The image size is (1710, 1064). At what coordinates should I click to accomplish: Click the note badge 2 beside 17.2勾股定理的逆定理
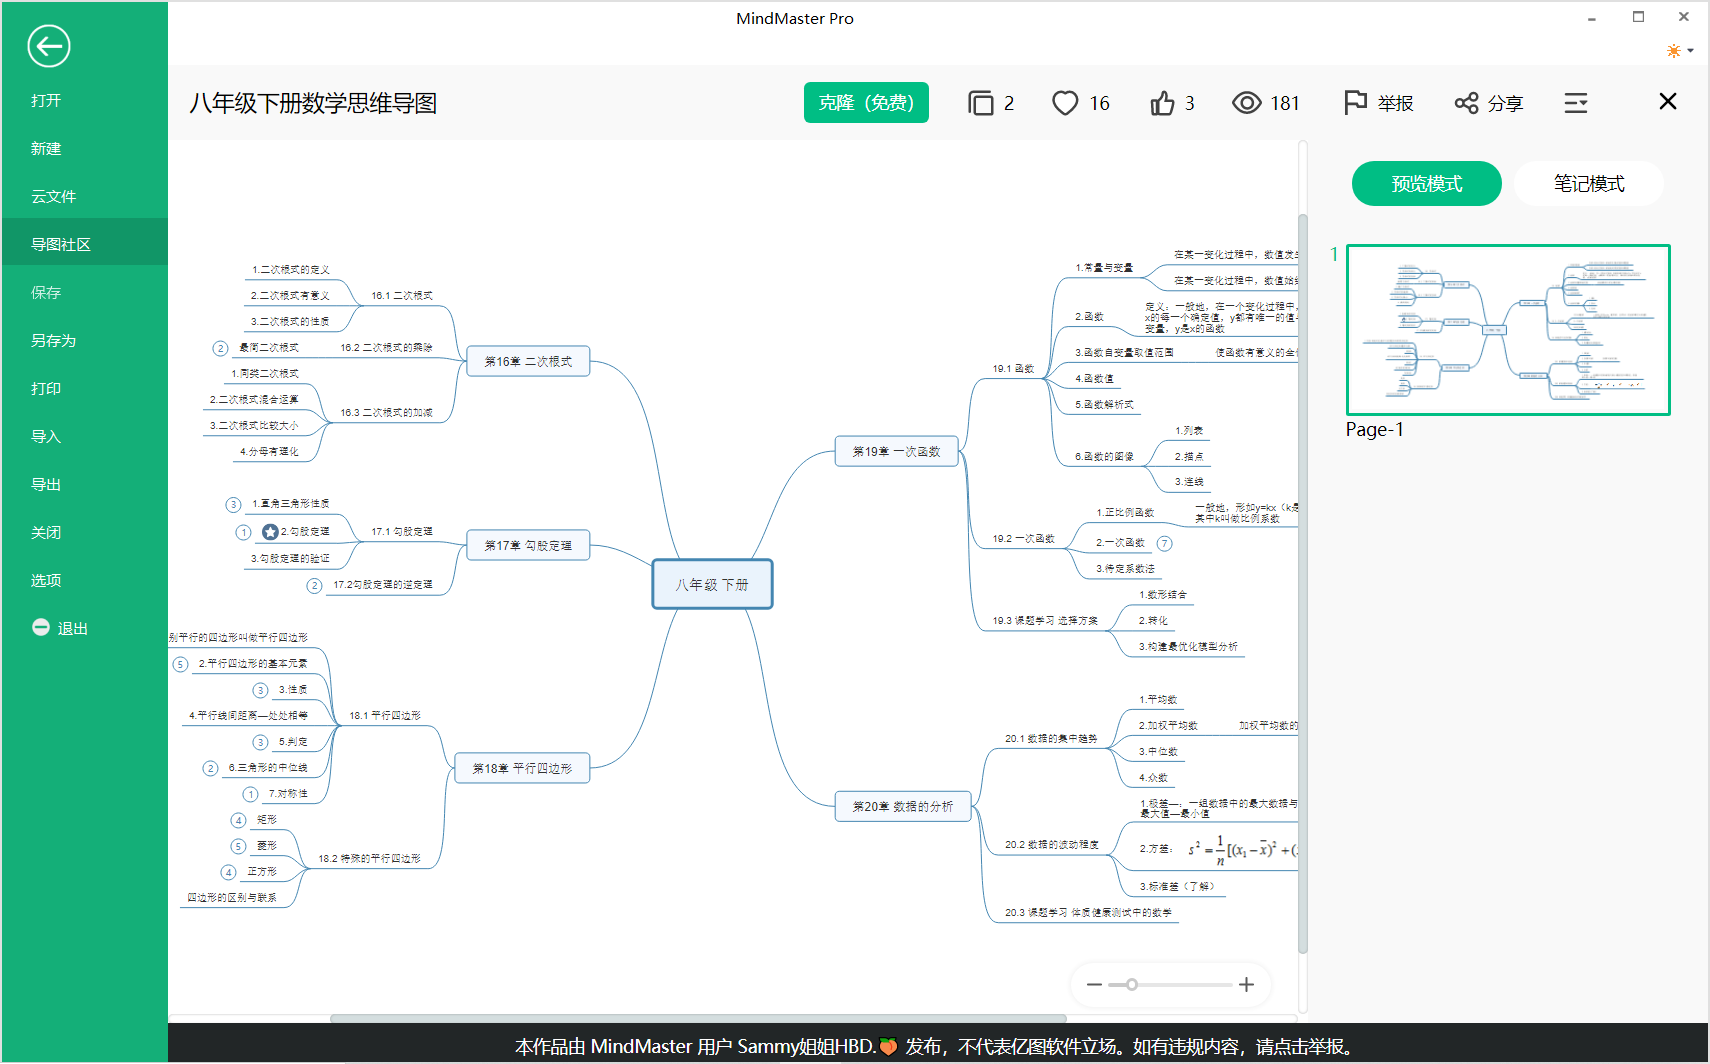[314, 586]
